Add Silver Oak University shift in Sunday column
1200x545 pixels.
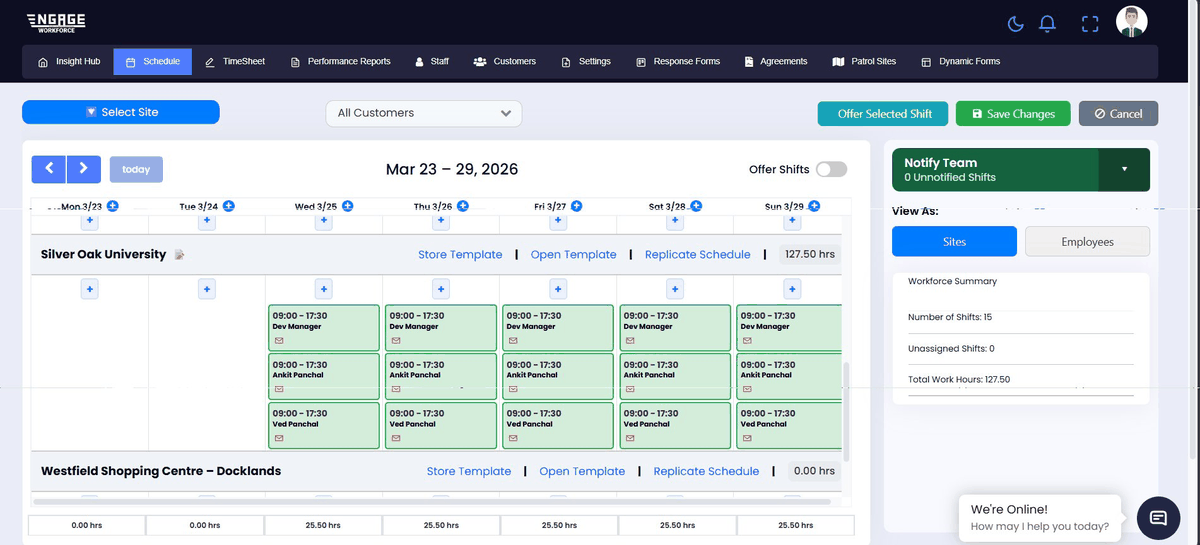point(793,289)
